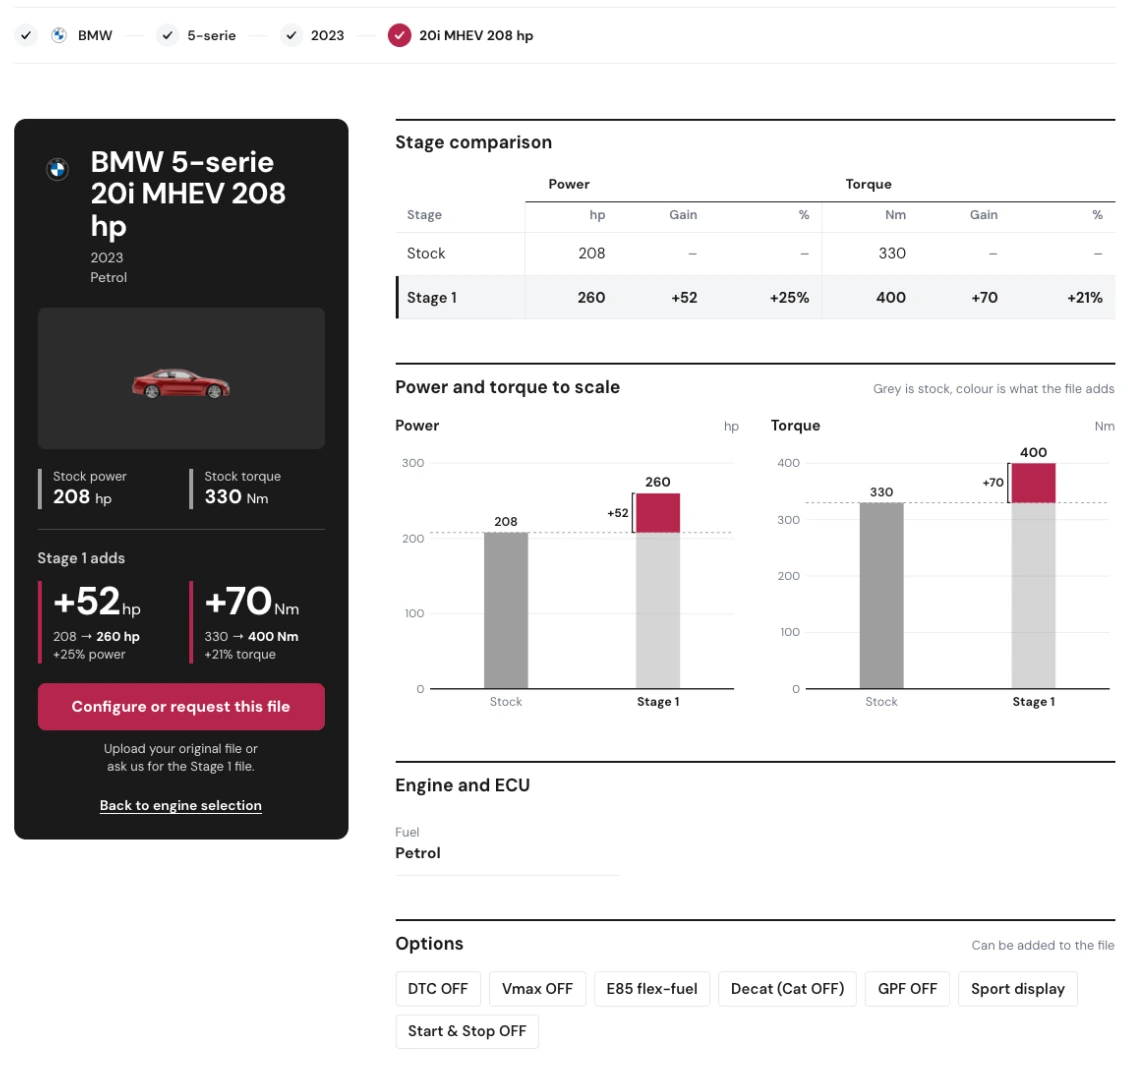Select the Start & Stop OFF option
The height and width of the screenshot is (1065, 1128).
467,1031
